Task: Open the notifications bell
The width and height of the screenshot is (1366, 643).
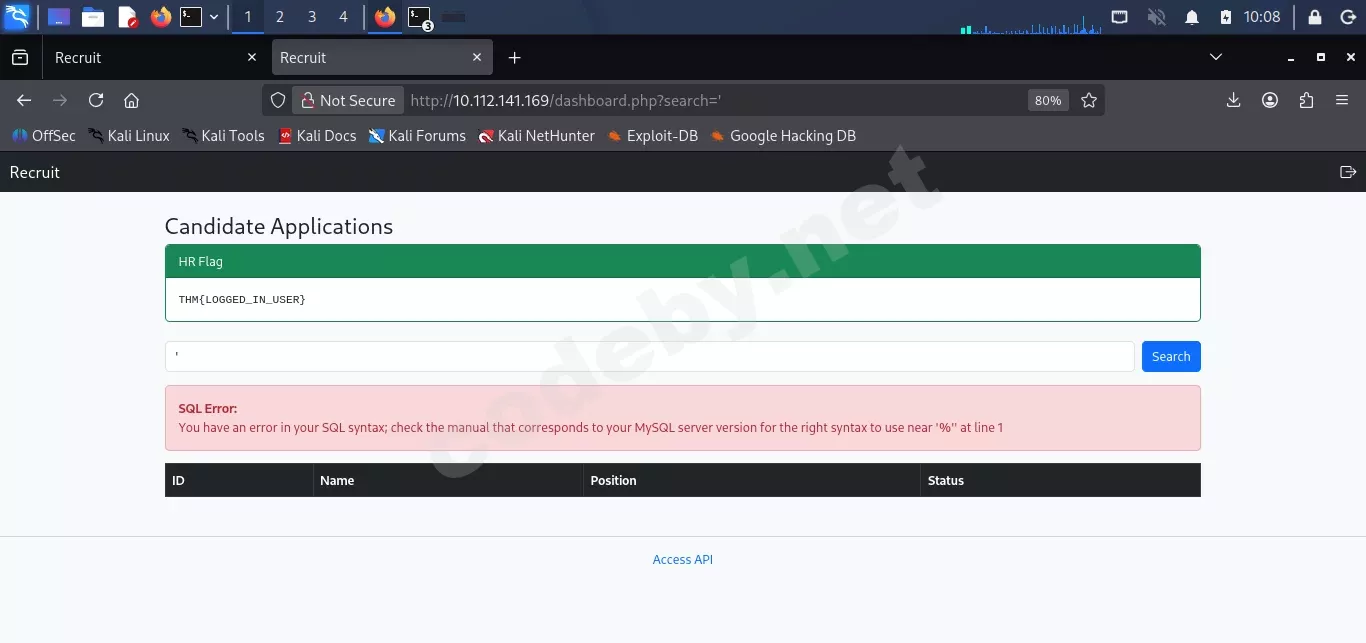Action: [x=1192, y=17]
